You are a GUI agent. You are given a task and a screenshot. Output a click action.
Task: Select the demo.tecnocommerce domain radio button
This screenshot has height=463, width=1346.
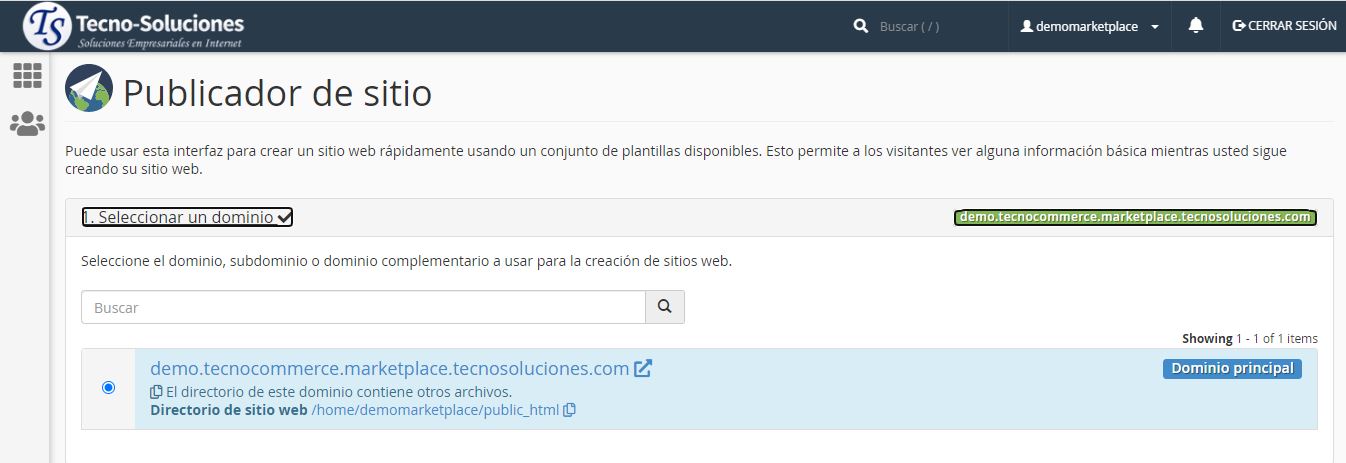[x=108, y=388]
